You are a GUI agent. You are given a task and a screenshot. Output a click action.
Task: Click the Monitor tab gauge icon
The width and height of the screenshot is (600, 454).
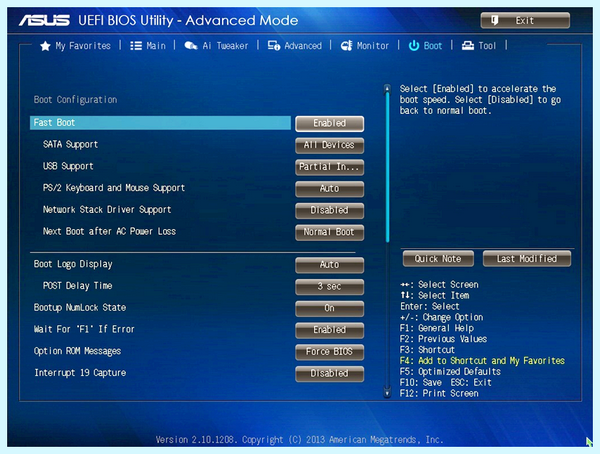[346, 46]
